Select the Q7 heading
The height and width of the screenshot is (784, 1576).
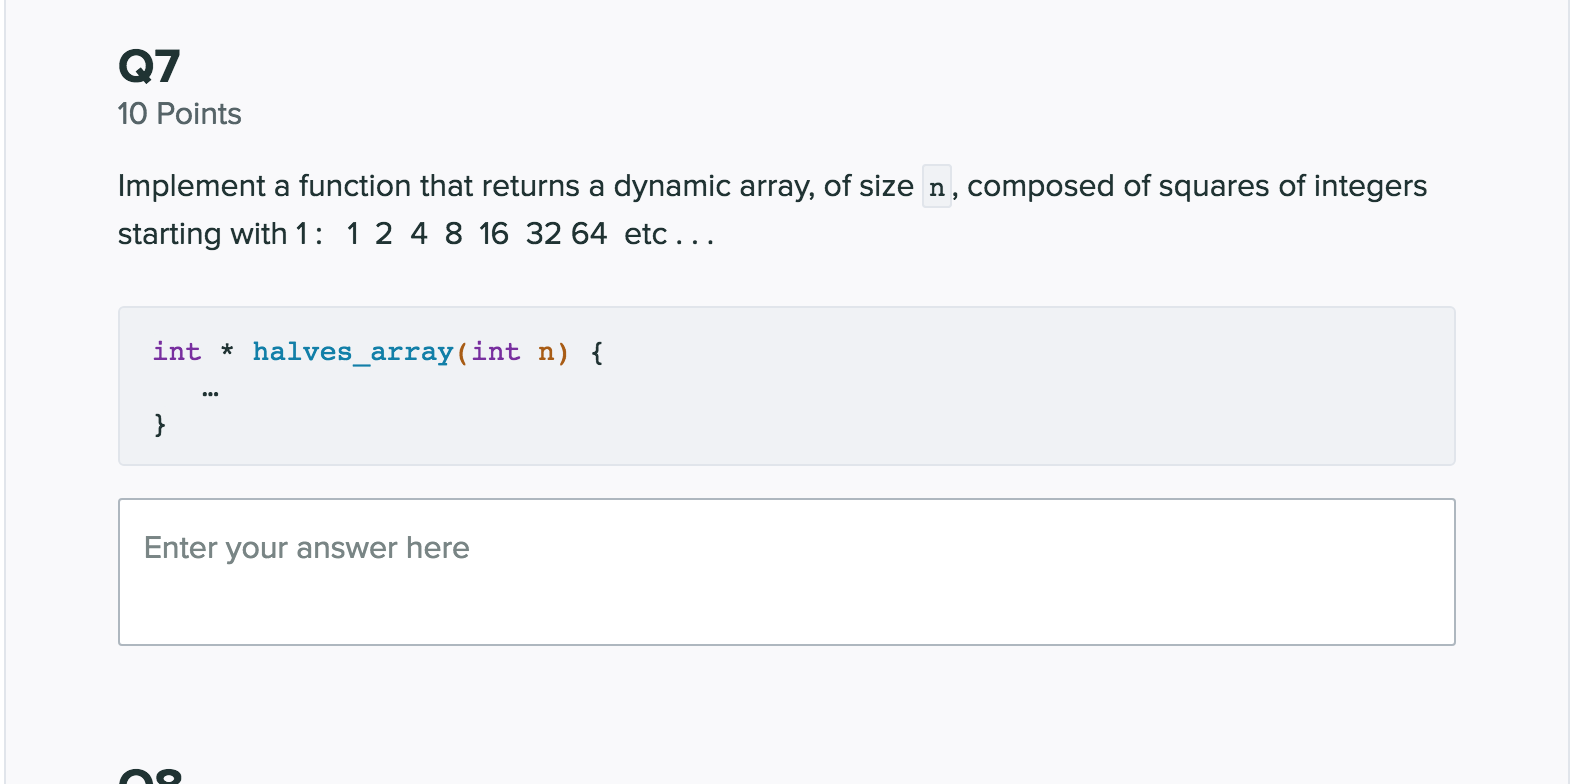(x=148, y=66)
